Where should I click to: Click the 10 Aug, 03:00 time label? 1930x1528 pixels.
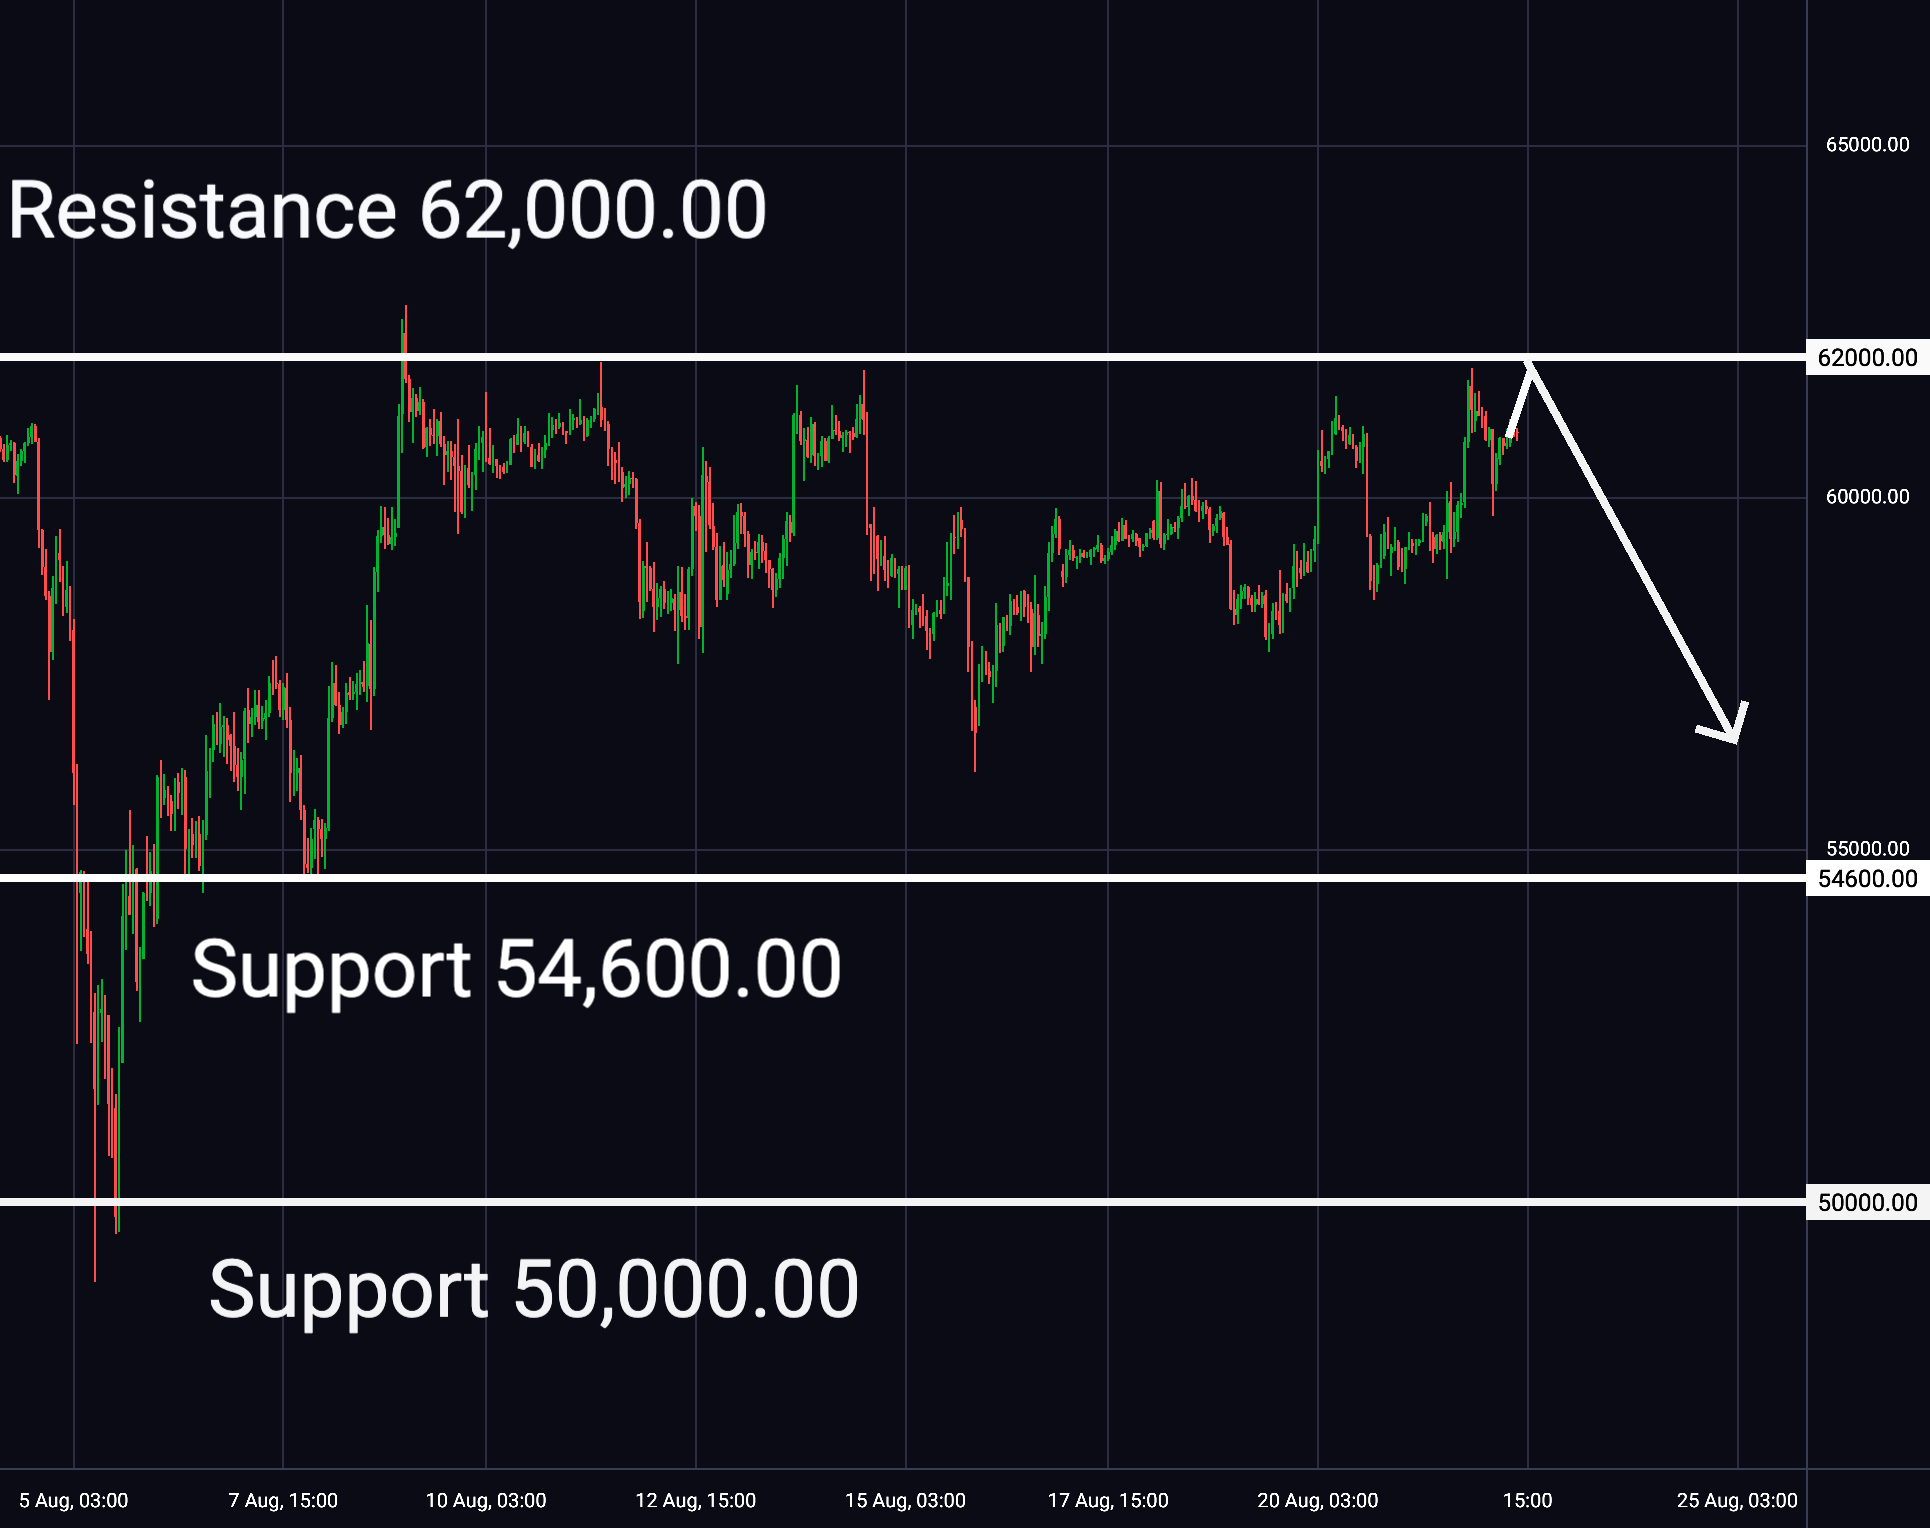pos(486,1500)
